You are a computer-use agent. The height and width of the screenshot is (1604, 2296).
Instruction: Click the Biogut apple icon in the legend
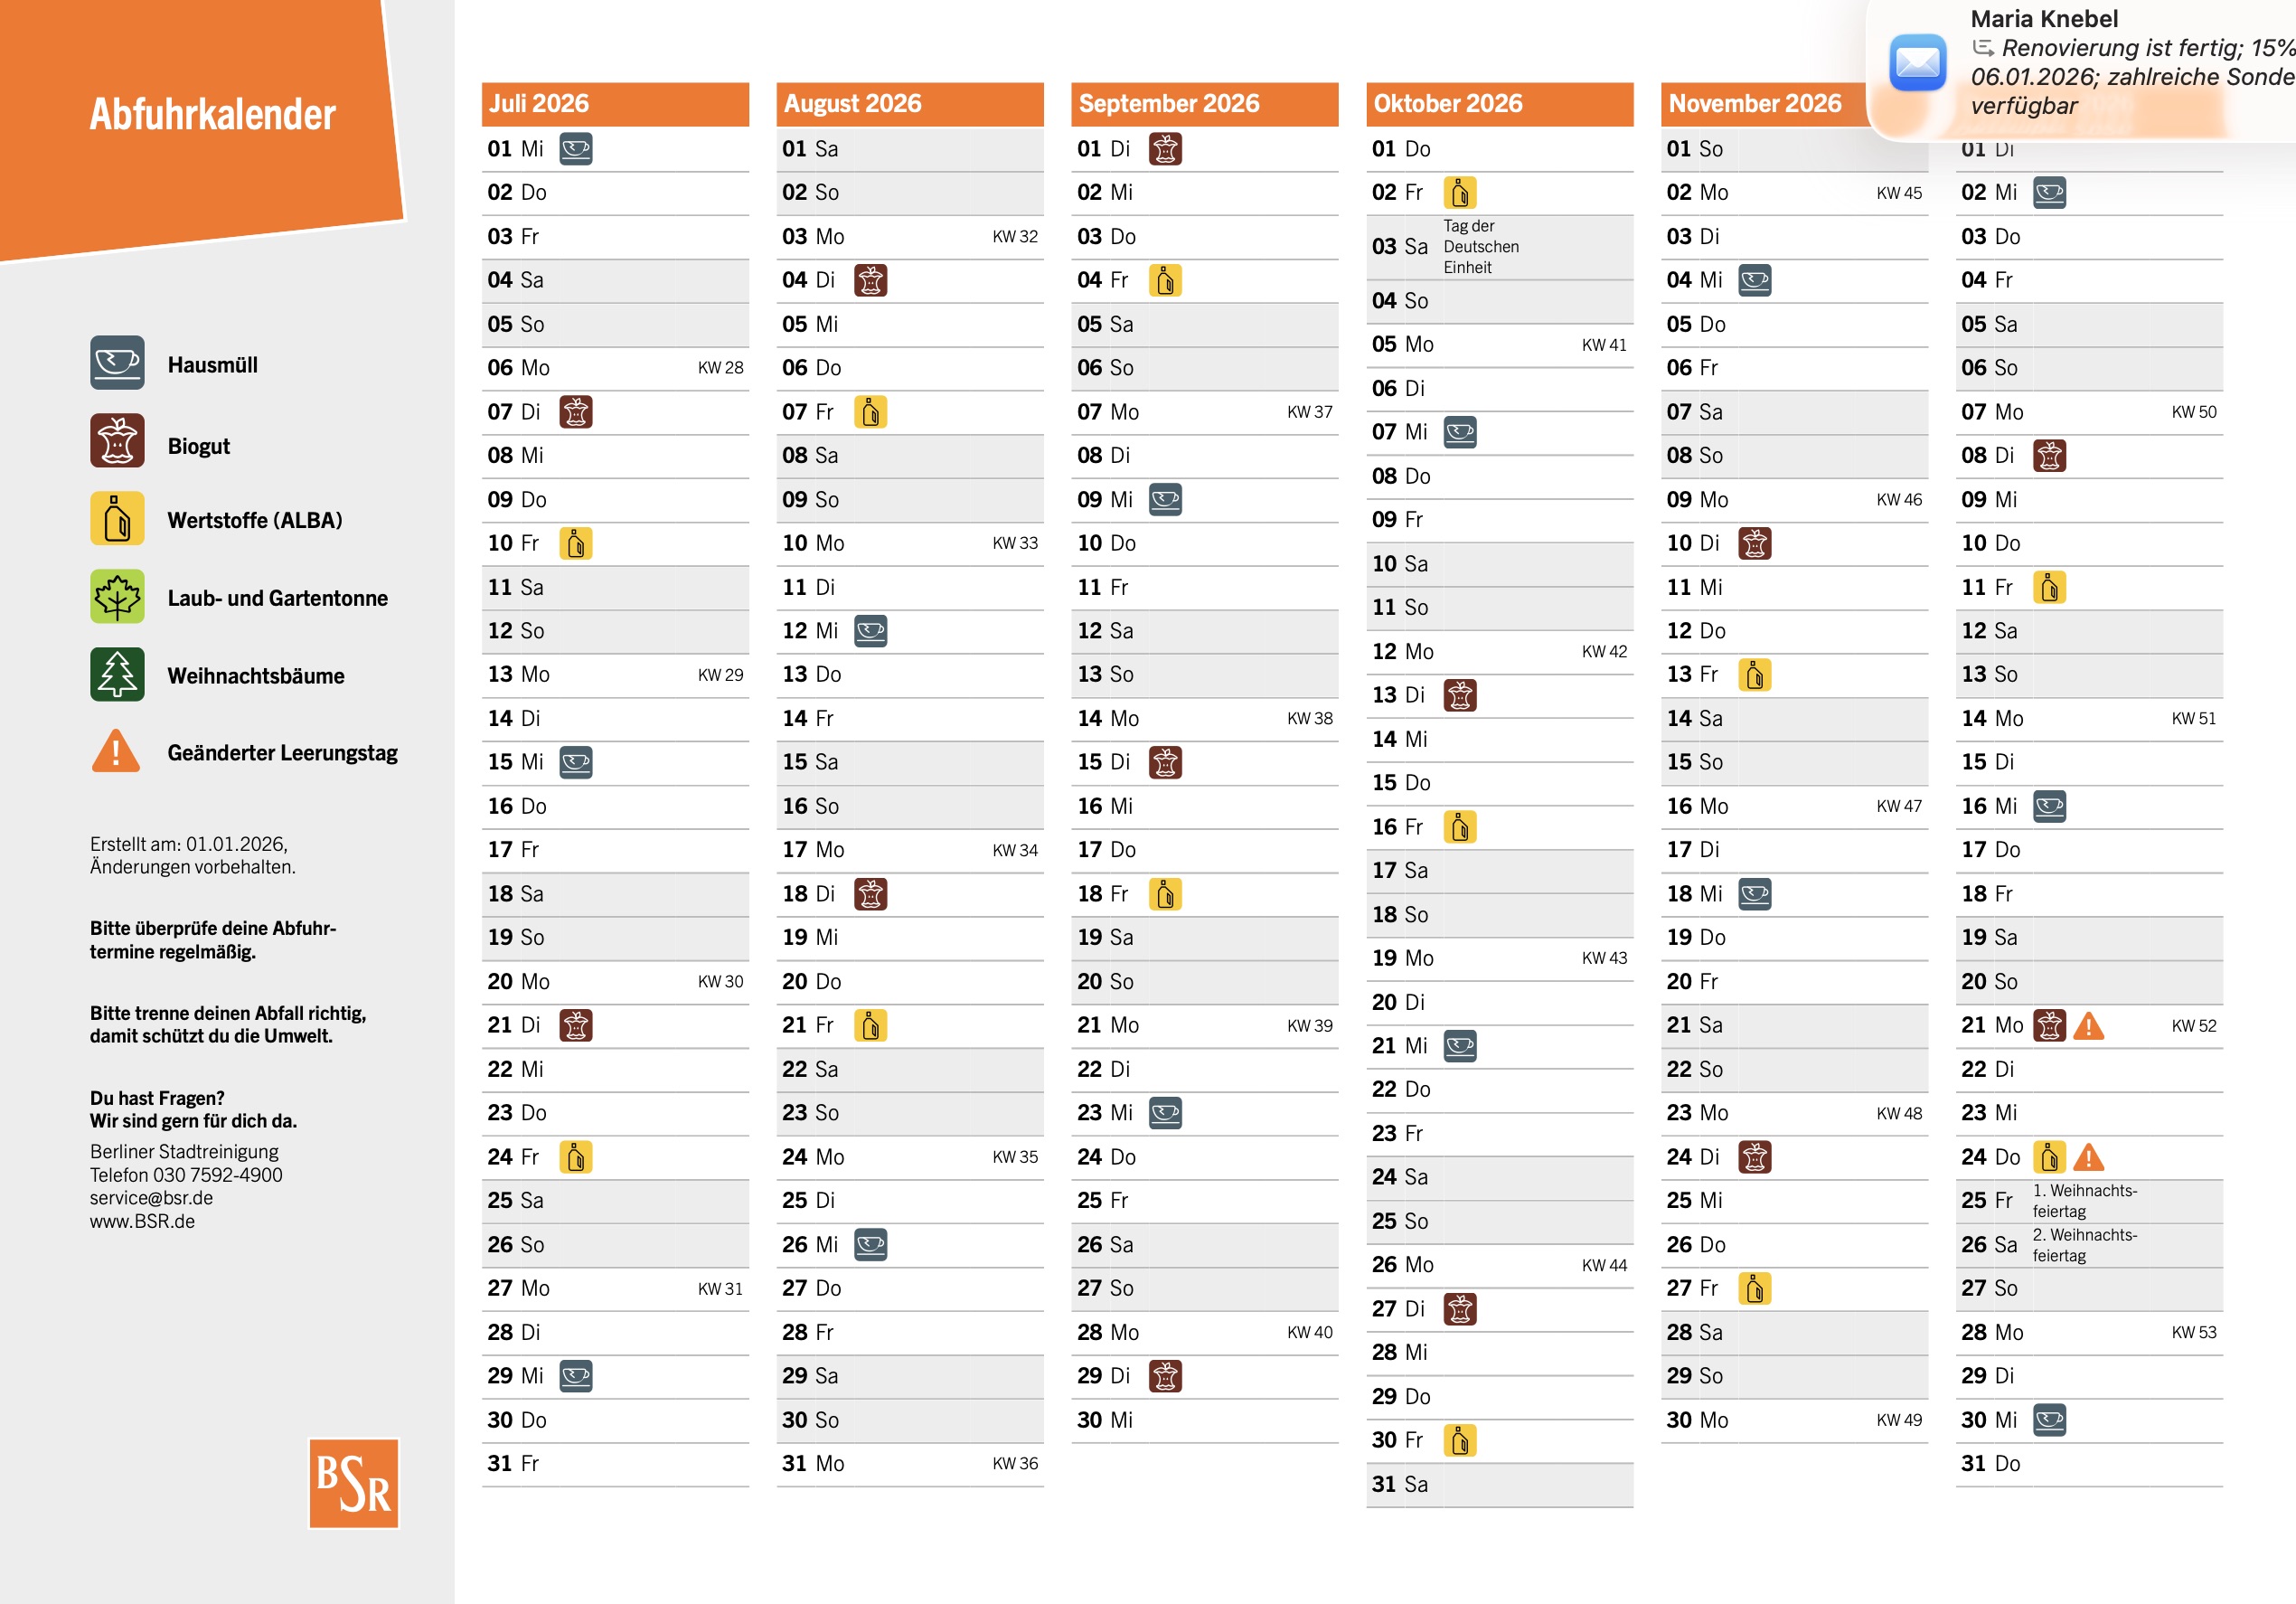click(x=117, y=441)
